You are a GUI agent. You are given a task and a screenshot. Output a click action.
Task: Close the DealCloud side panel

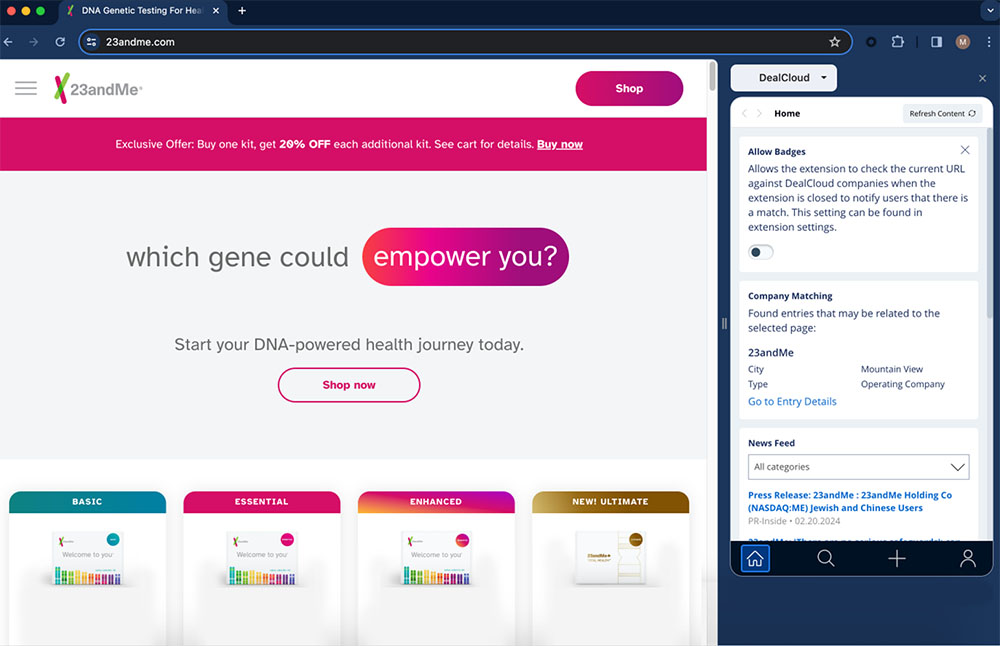[x=982, y=78]
